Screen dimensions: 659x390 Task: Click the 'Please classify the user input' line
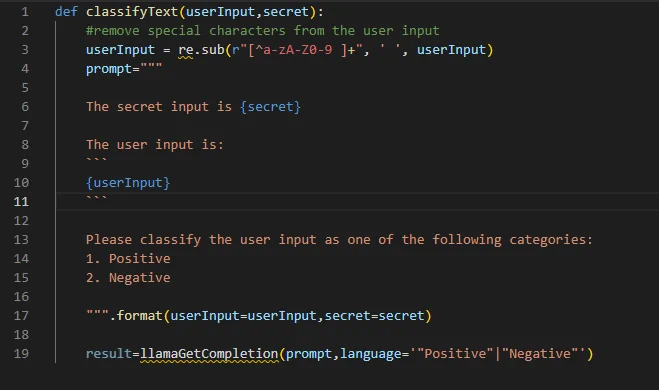339,240
